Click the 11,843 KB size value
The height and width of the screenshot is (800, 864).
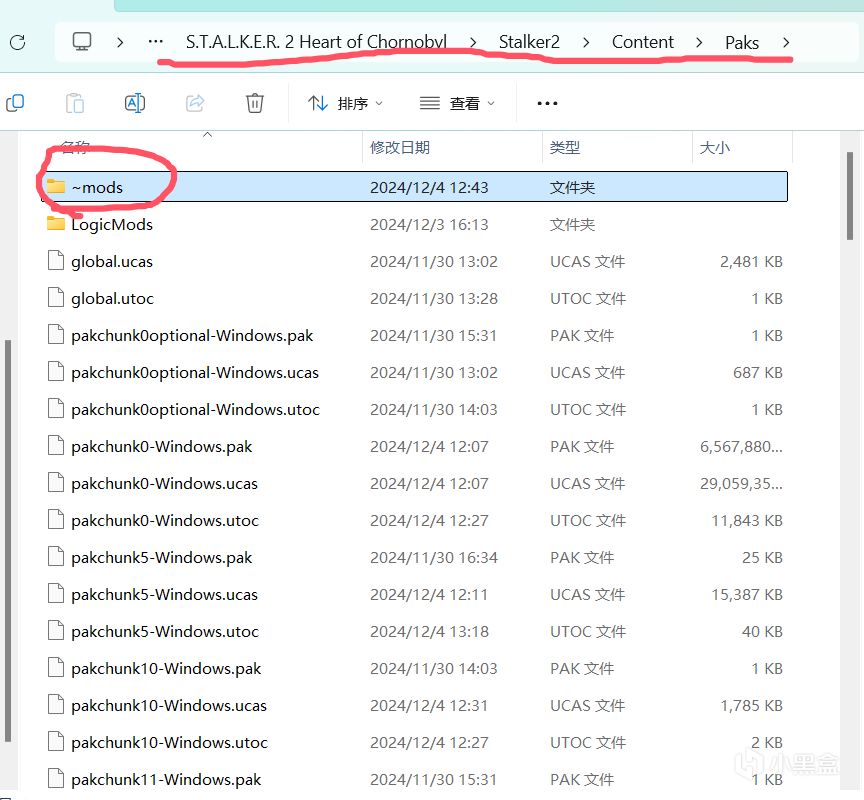pos(747,520)
